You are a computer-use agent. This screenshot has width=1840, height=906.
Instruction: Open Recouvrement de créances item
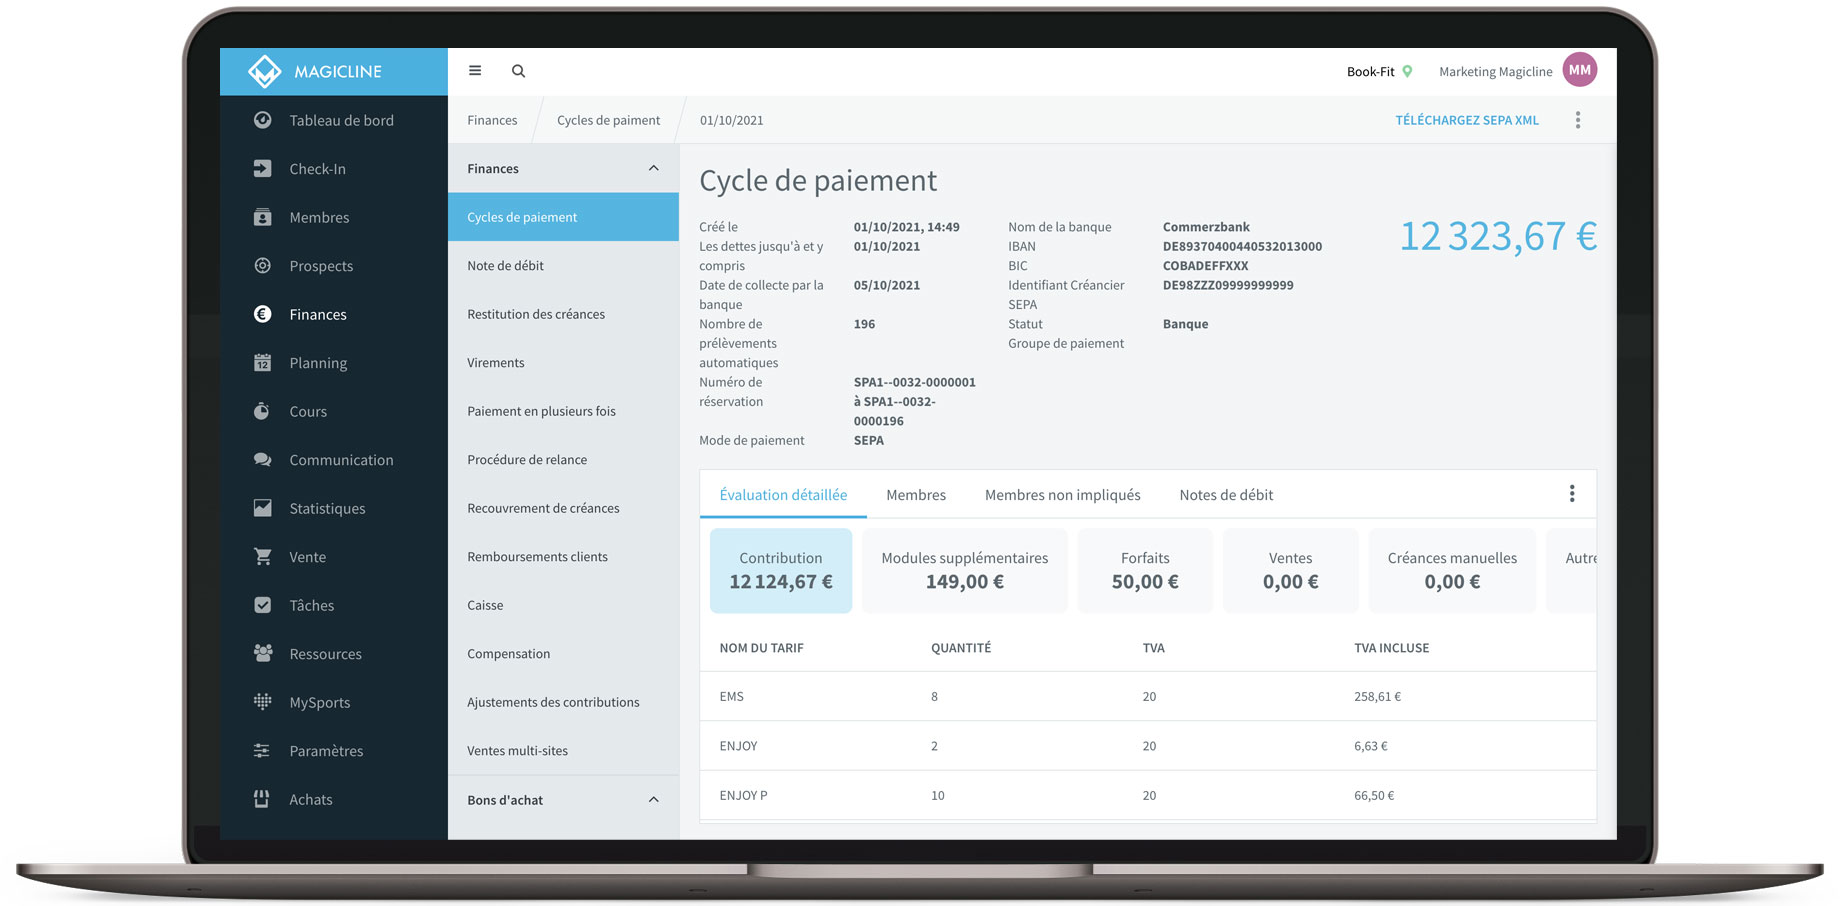coord(563,508)
